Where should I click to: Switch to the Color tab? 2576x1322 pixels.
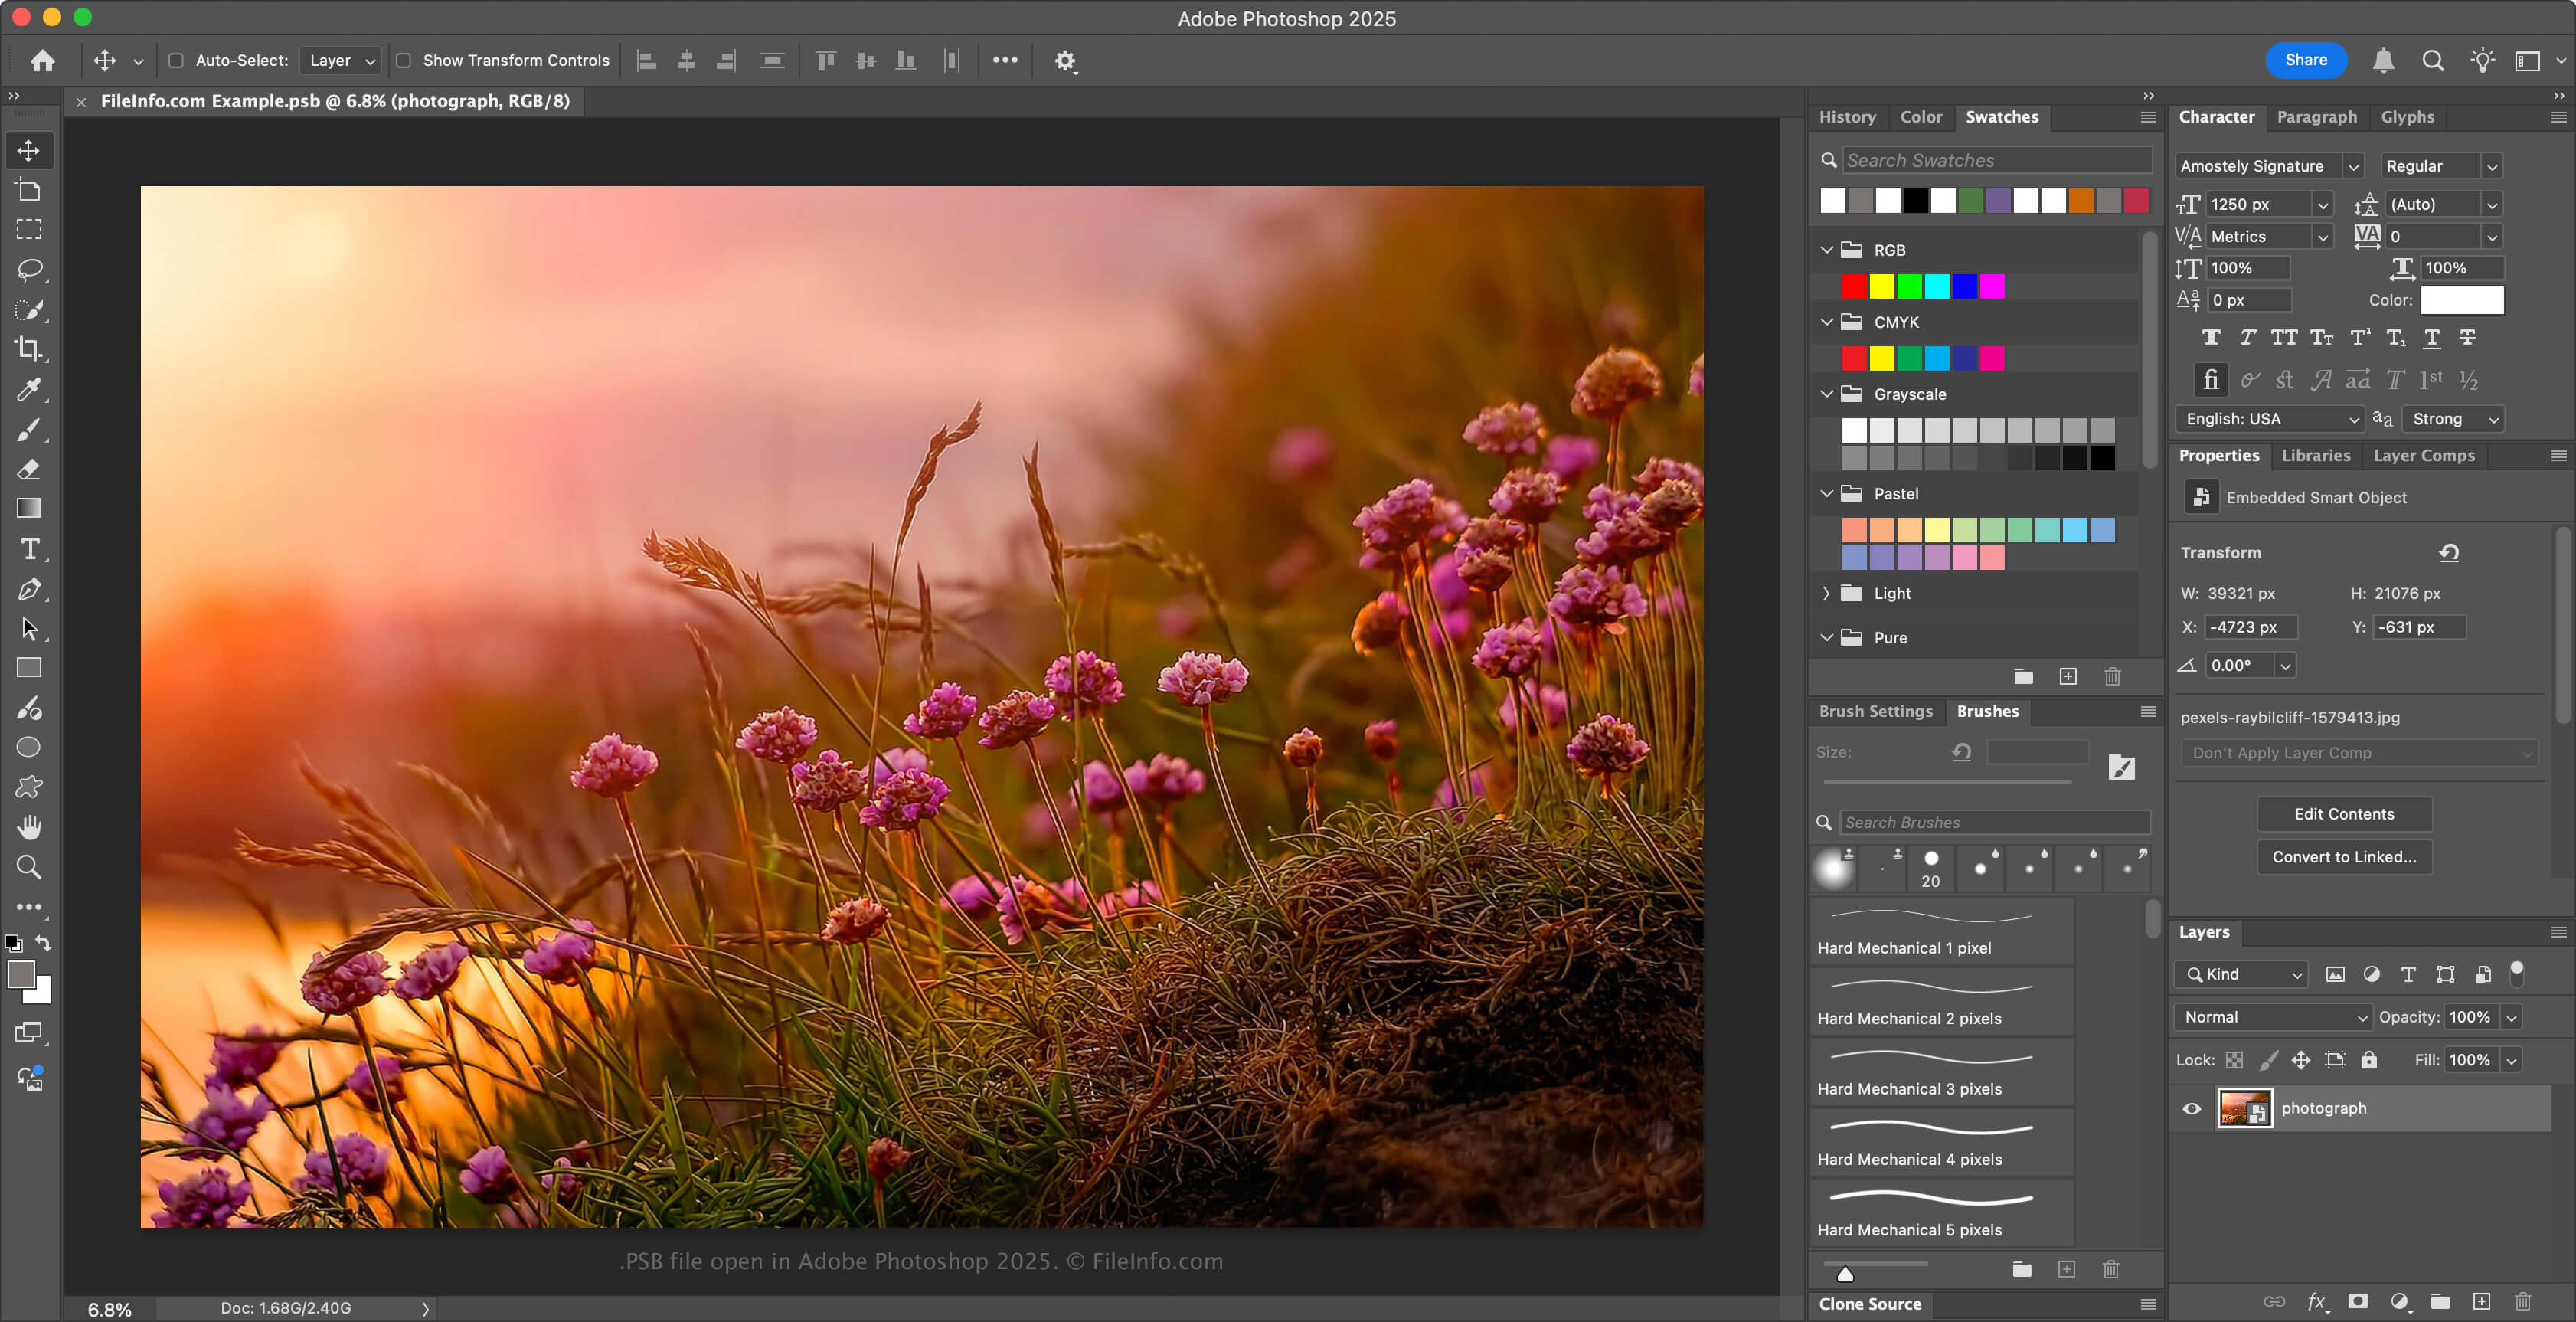pyautogui.click(x=1920, y=117)
